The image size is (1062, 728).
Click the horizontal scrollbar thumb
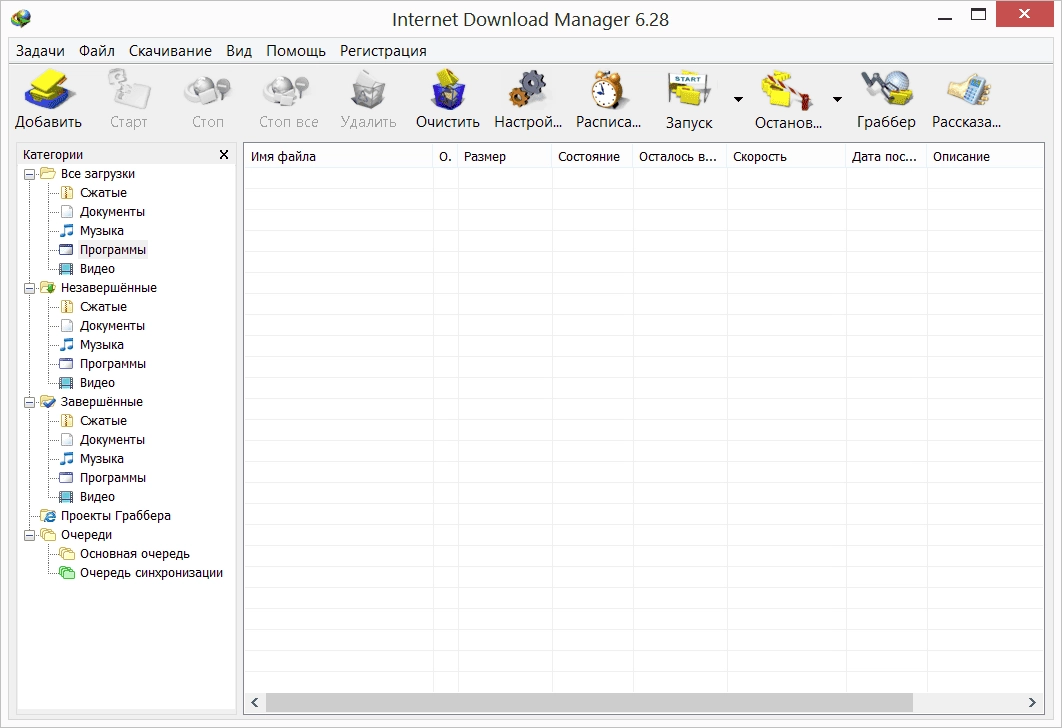point(589,702)
